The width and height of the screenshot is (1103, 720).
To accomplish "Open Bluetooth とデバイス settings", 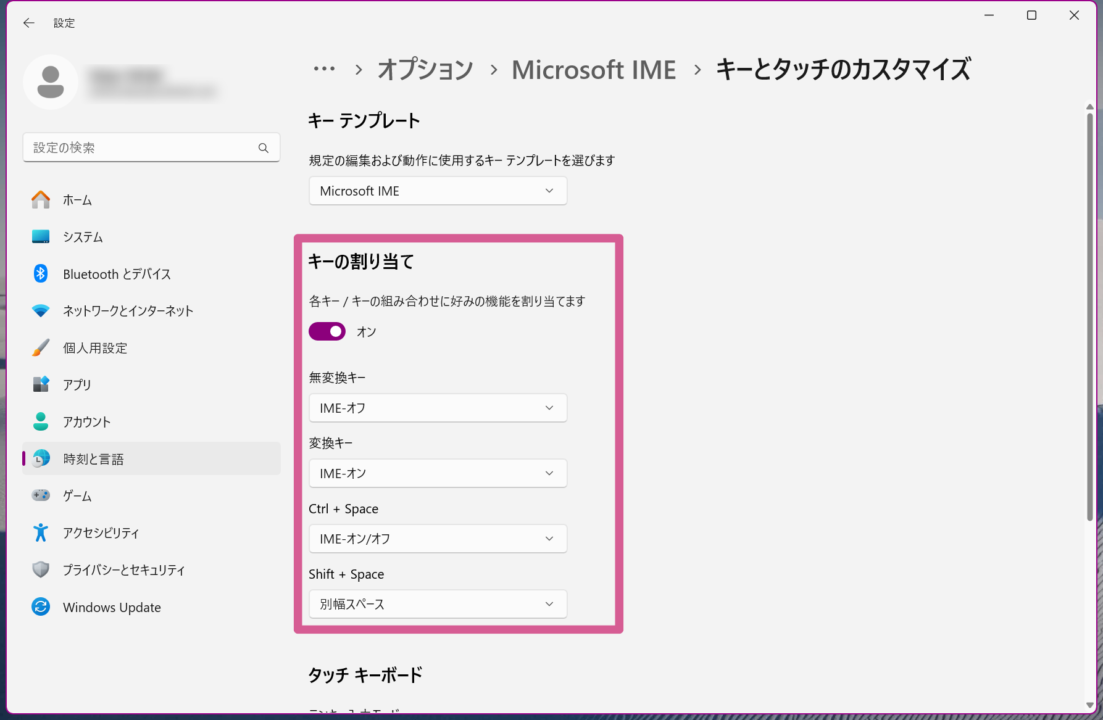I will 151,274.
